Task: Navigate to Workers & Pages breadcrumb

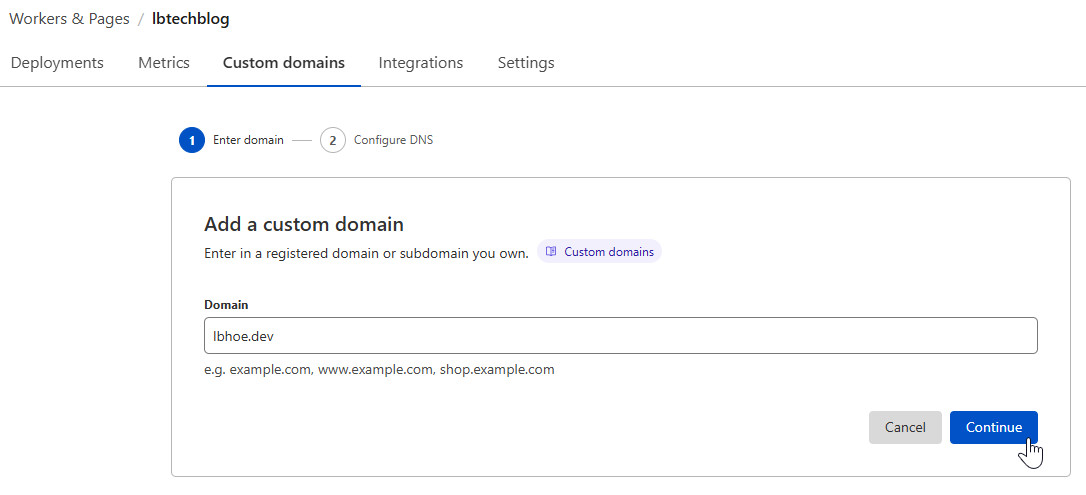Action: coord(69,19)
